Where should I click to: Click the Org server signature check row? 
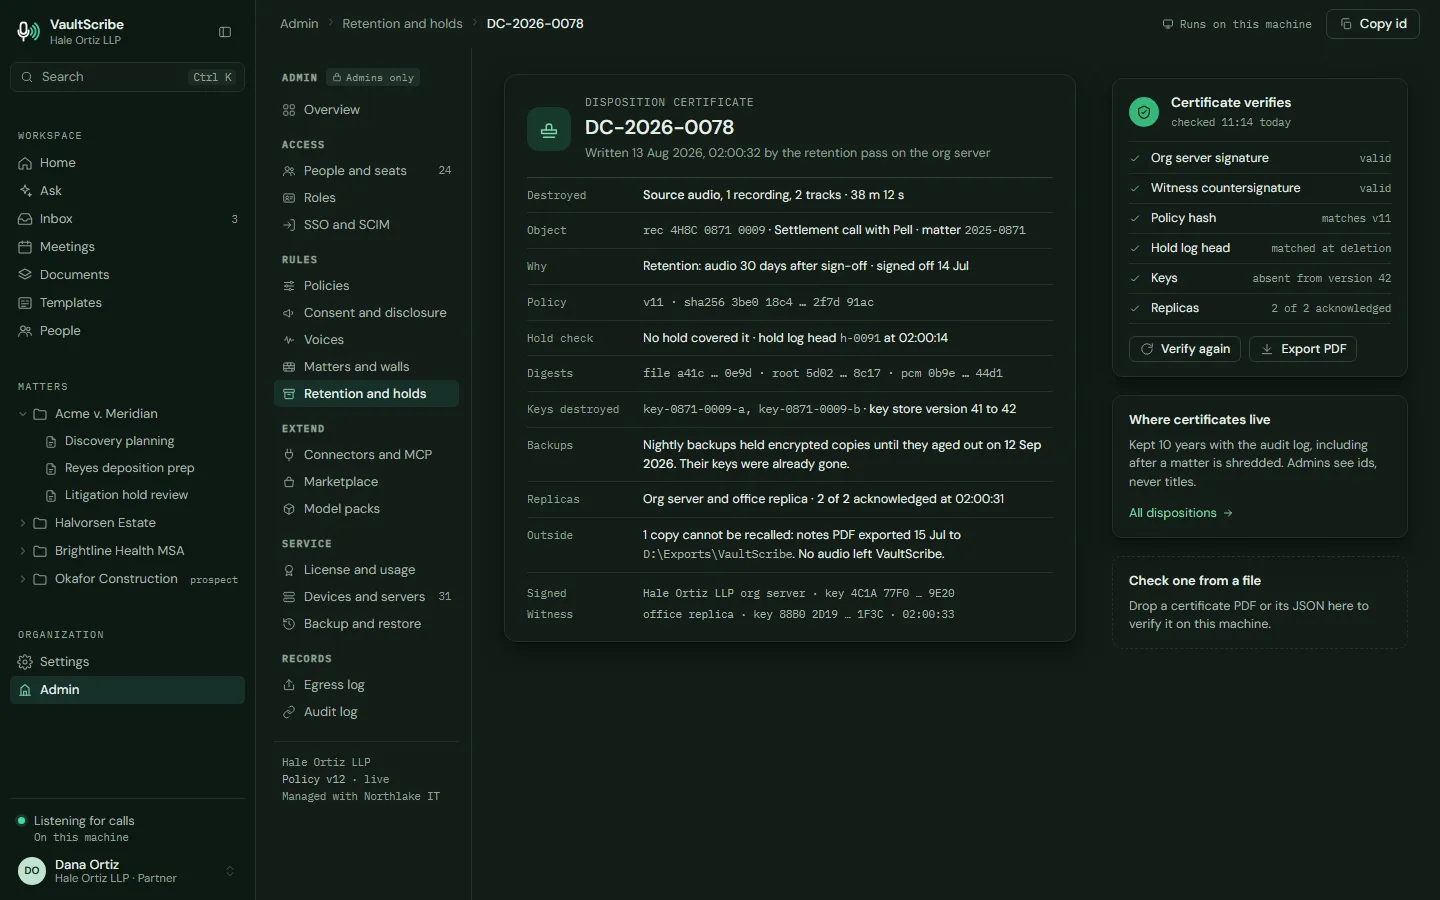[x=1260, y=158]
